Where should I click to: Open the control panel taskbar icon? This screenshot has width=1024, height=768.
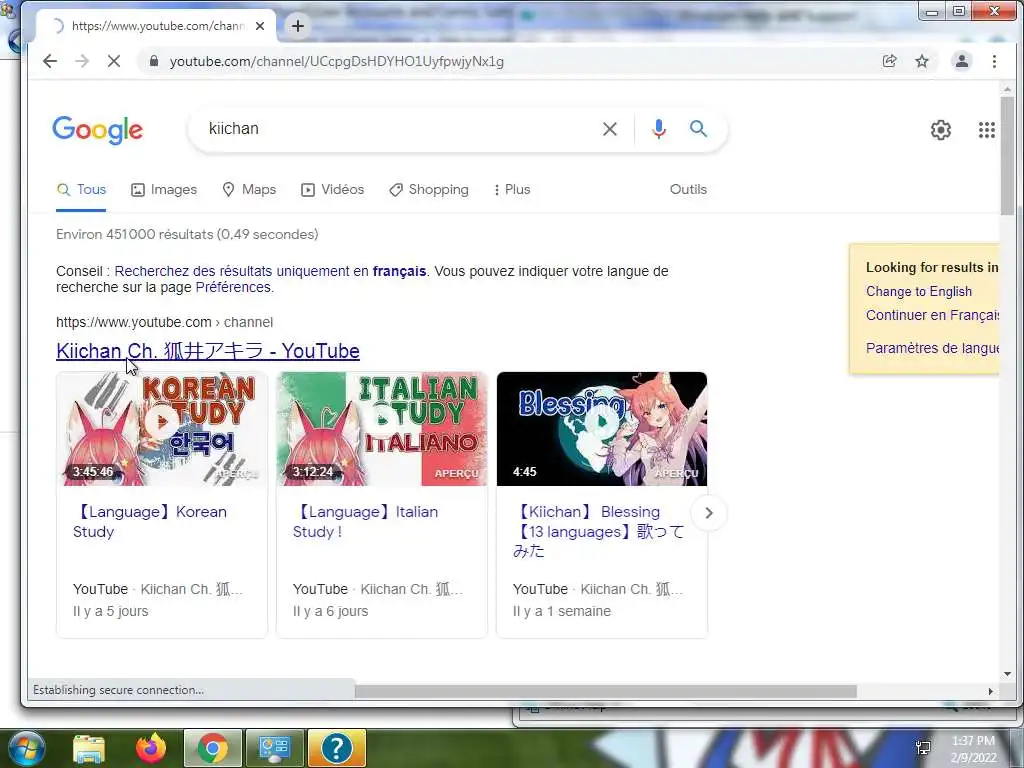click(274, 748)
